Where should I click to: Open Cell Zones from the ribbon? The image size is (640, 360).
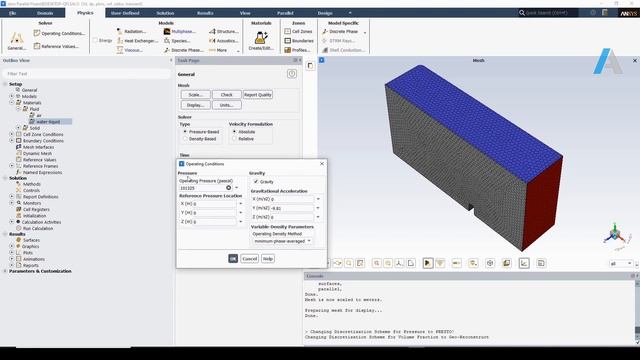pos(298,31)
